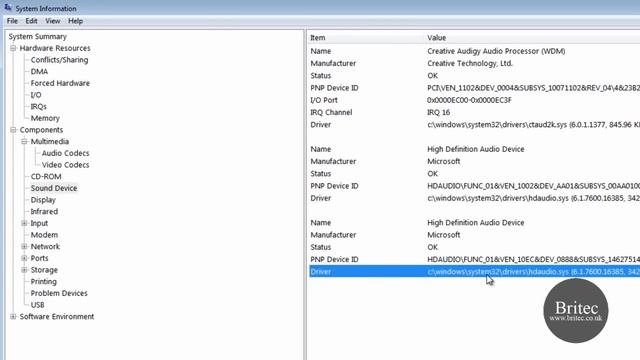640x360 pixels.
Task: Select Input tree item
Action: [x=39, y=223]
